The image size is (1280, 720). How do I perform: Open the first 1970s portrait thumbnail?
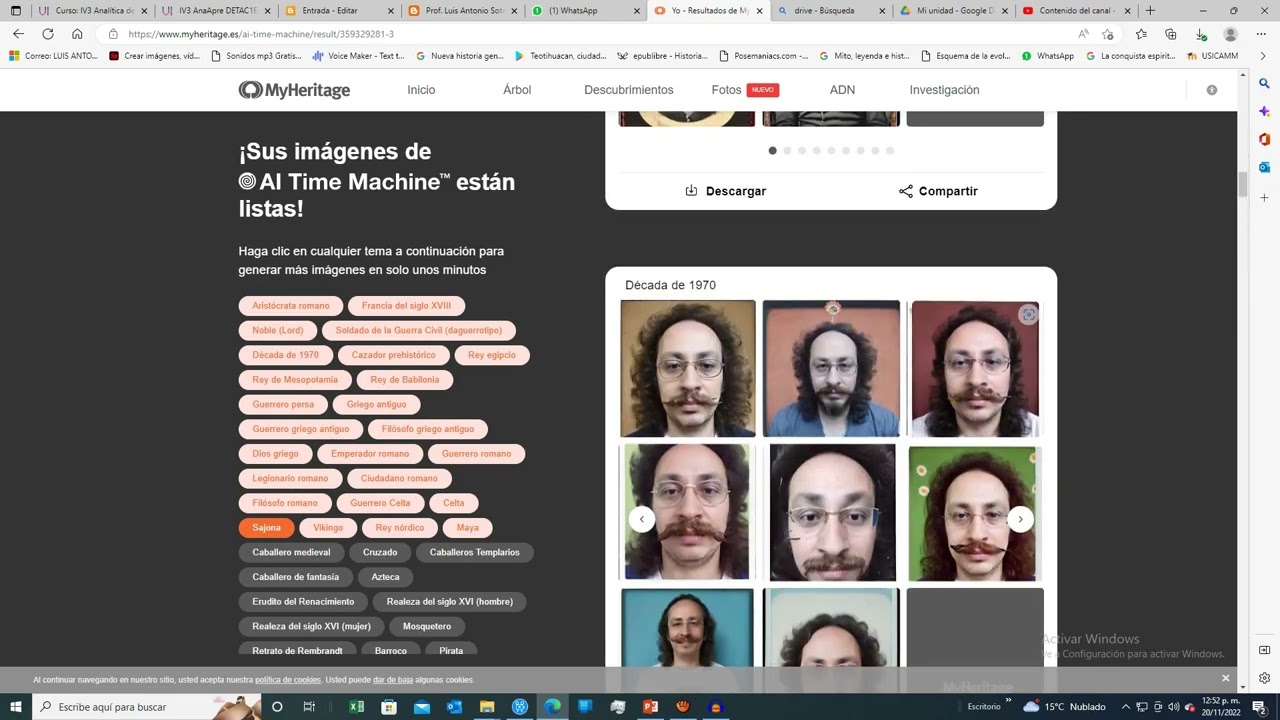pyautogui.click(x=688, y=369)
